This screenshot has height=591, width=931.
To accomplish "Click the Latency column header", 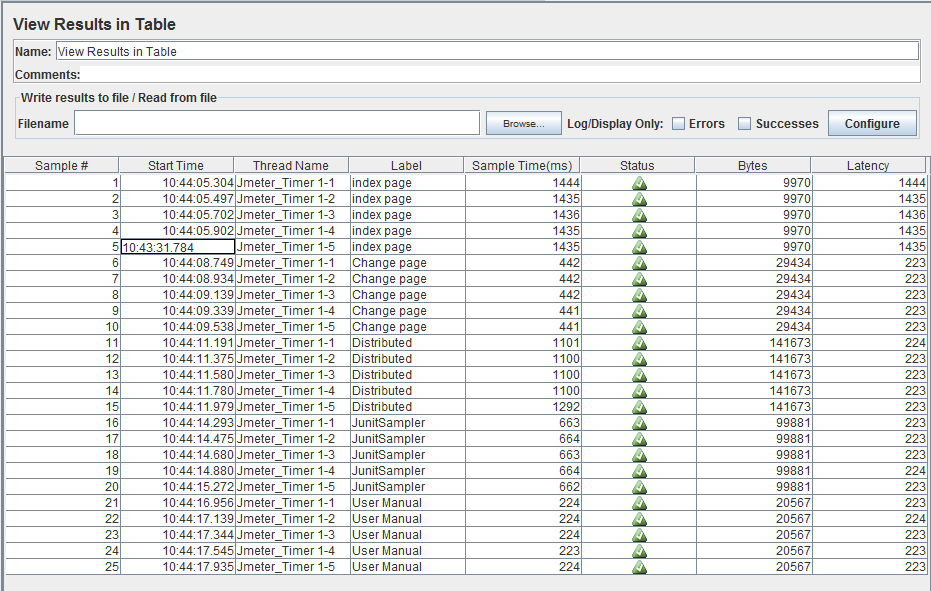I will click(x=868, y=166).
